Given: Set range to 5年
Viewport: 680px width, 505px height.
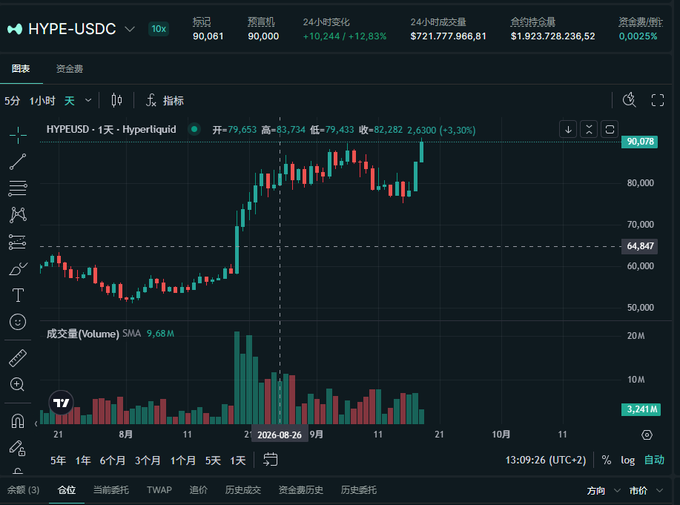Looking at the screenshot, I should (x=58, y=460).
